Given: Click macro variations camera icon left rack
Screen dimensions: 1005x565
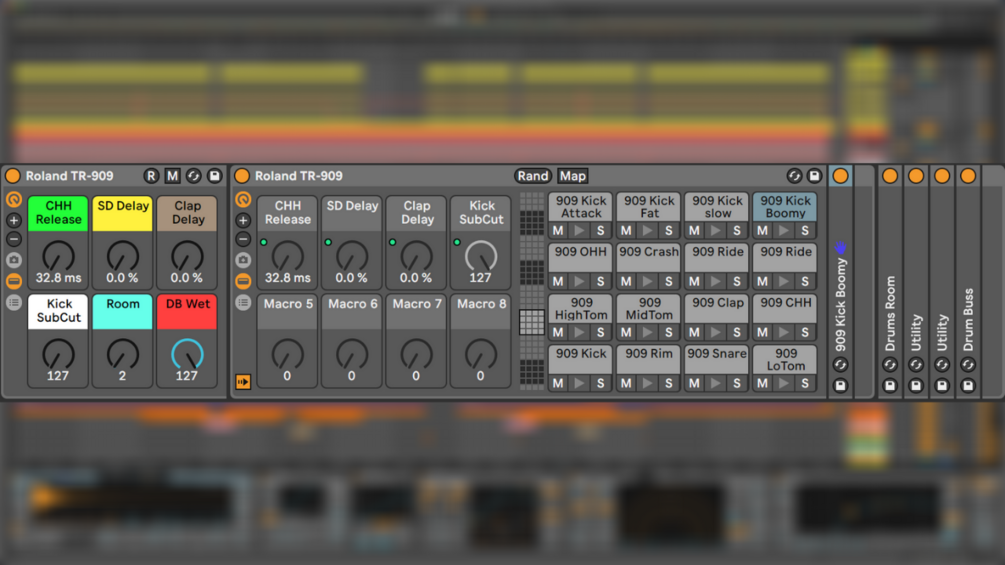Looking at the screenshot, I should point(13,260).
